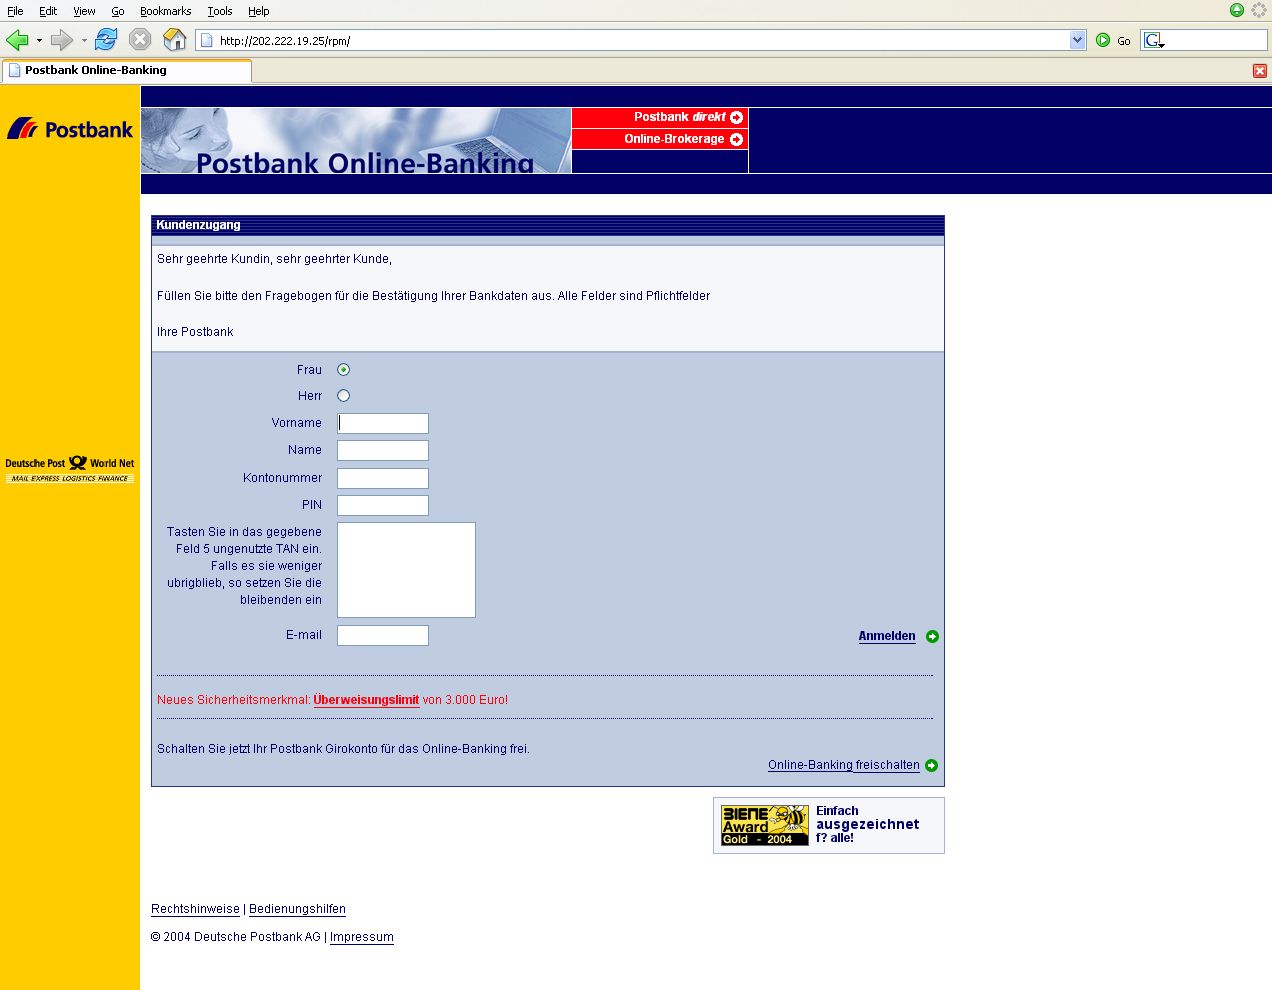The height and width of the screenshot is (990, 1272).
Task: Click the BIENE Award Gold 2004 badge
Action: tap(765, 825)
